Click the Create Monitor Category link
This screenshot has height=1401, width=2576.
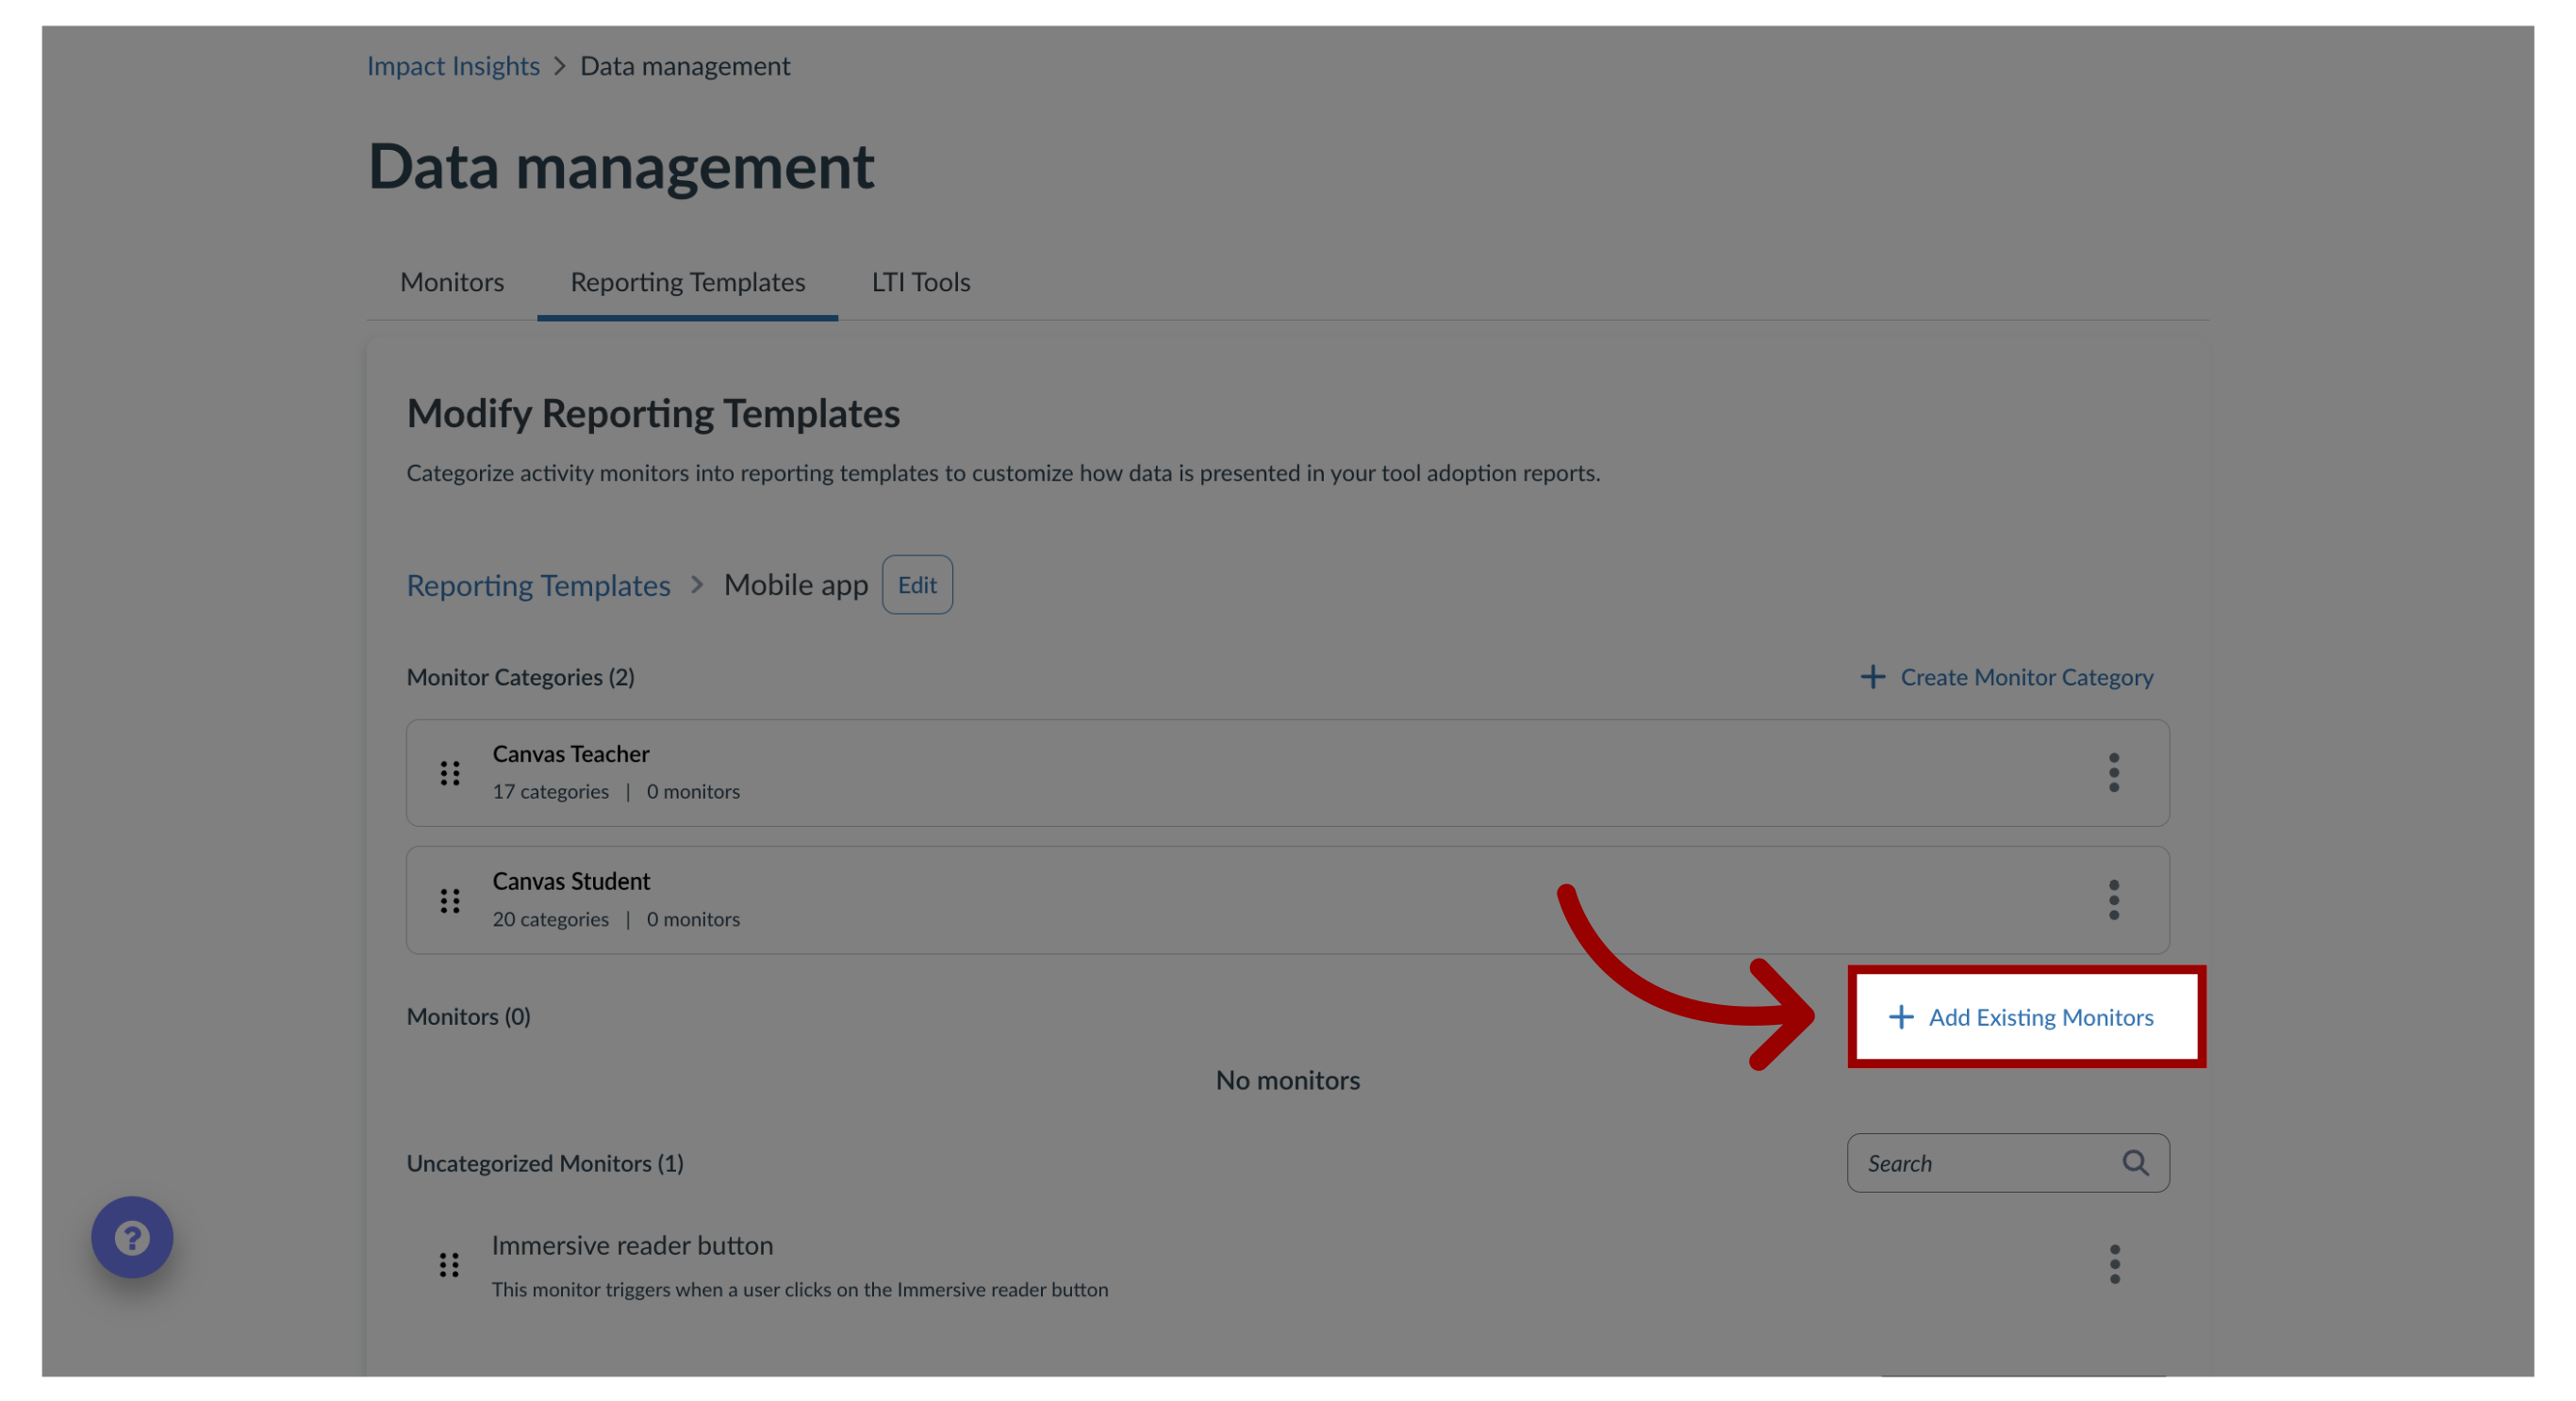pyautogui.click(x=2006, y=675)
